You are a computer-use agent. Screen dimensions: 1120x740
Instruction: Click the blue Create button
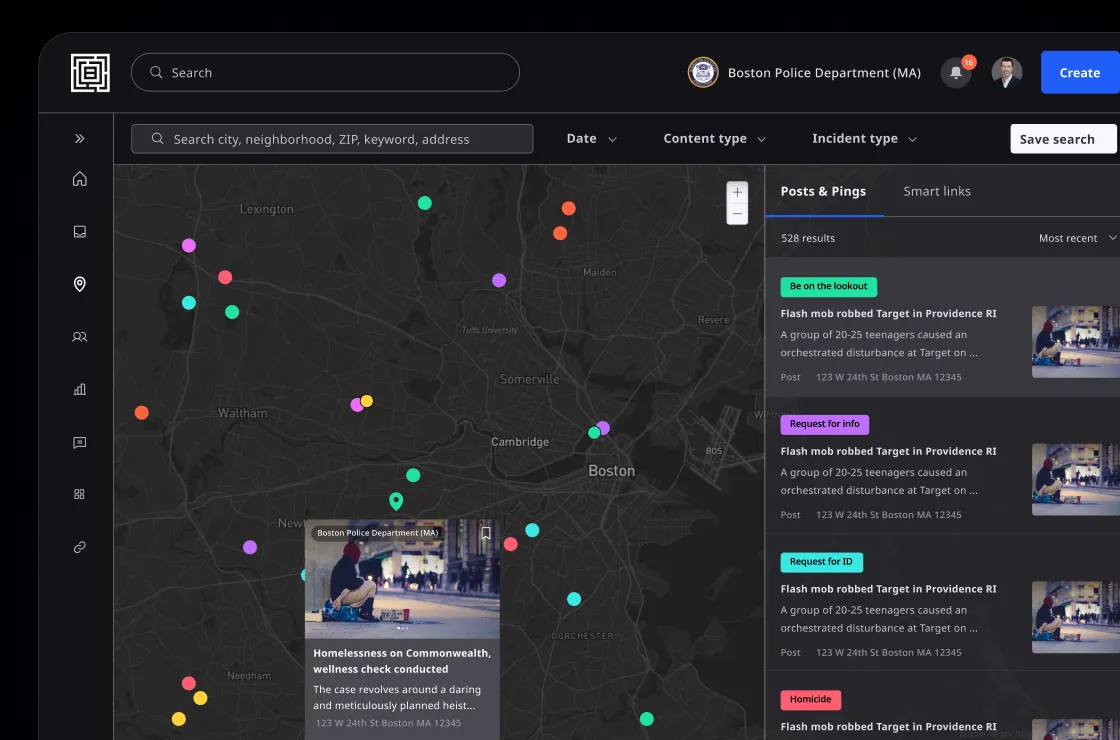point(1079,73)
